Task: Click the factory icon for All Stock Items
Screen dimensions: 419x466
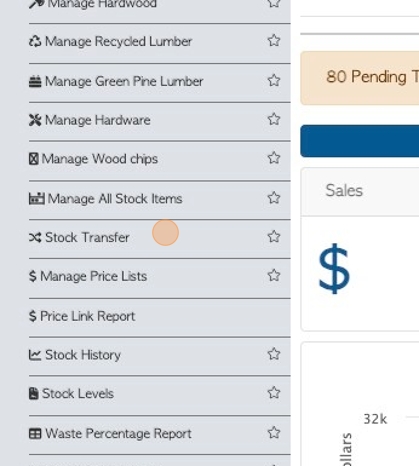Action: click(x=37, y=198)
